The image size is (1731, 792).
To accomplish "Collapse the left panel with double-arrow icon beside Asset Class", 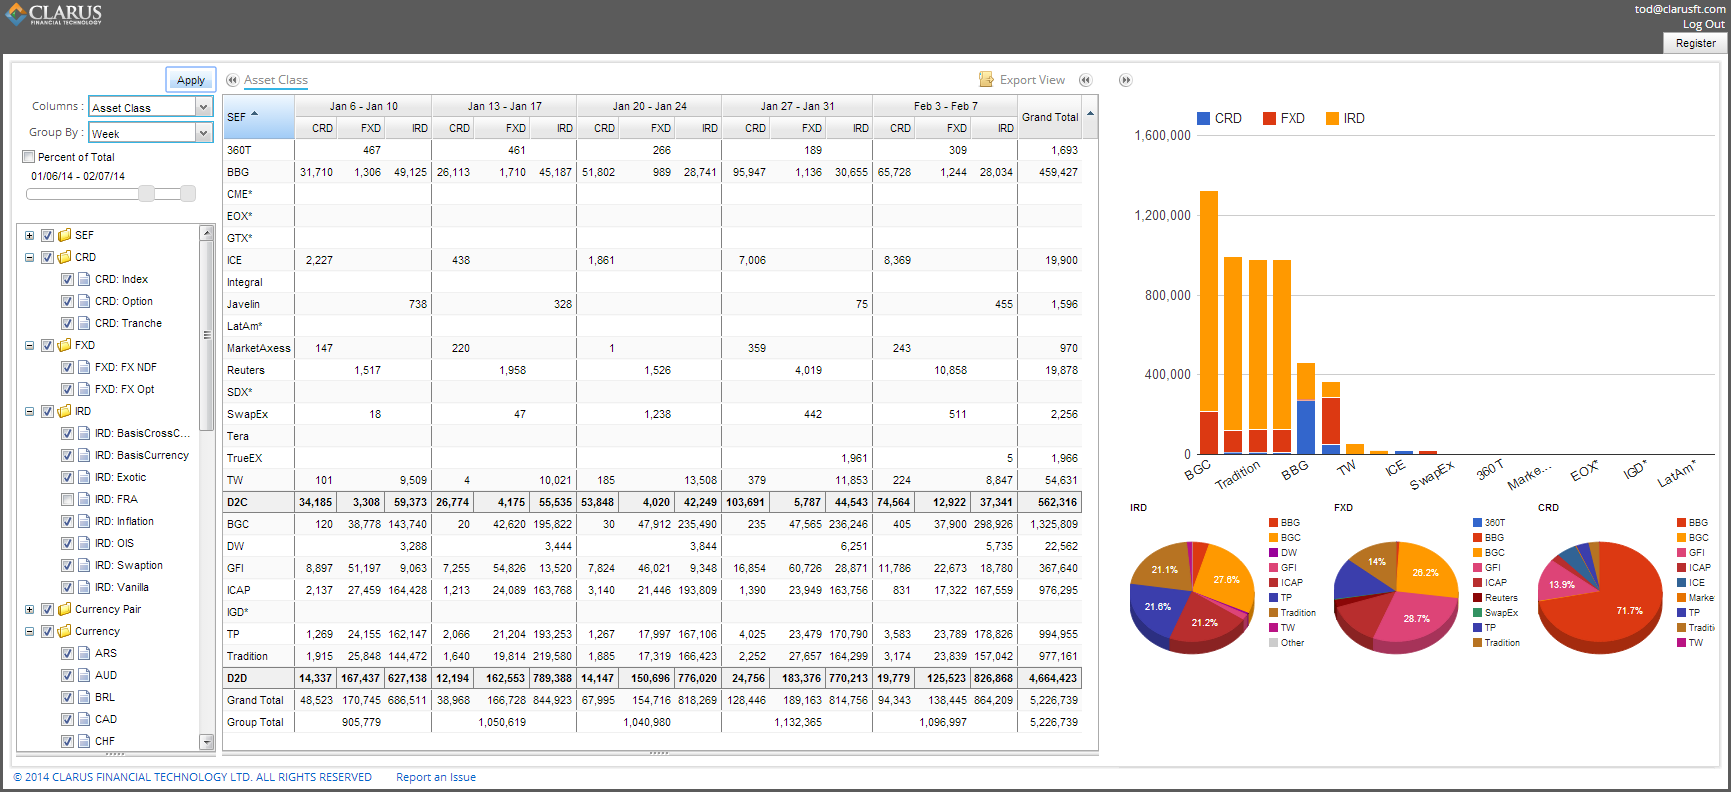I will [x=232, y=80].
